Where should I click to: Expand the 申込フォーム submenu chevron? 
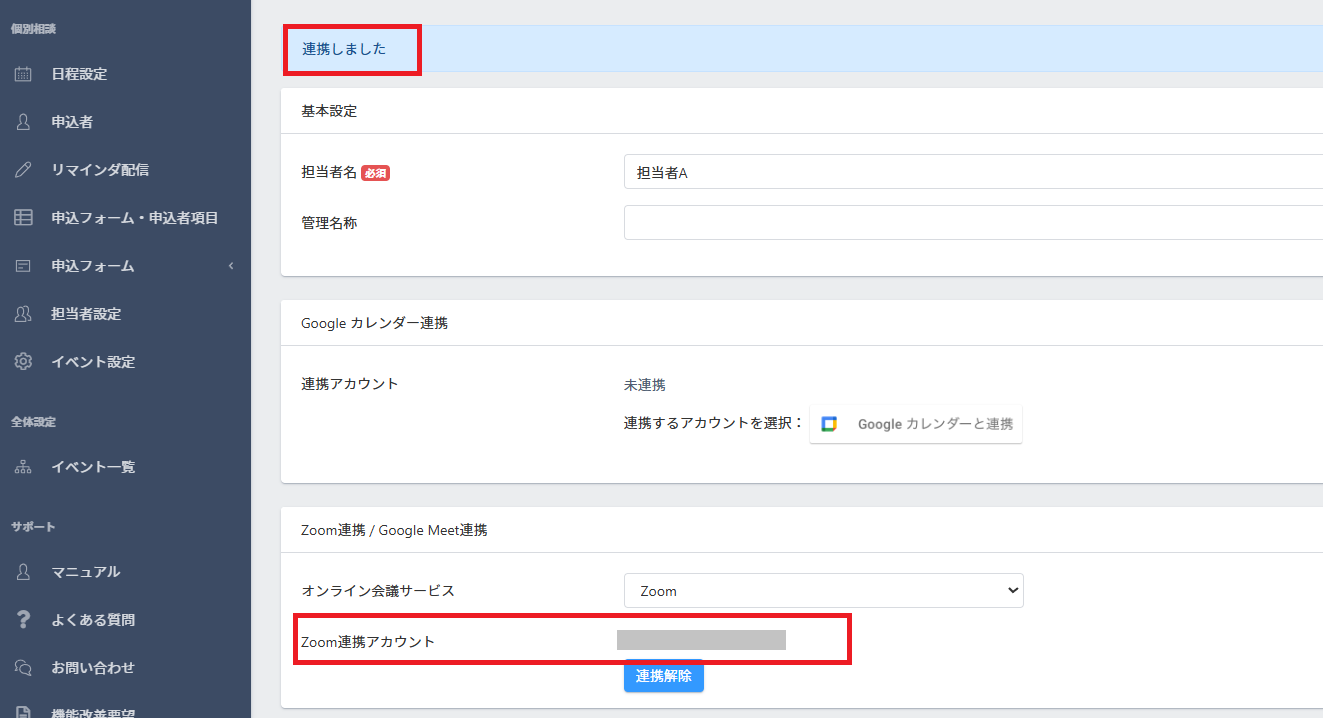coord(231,266)
